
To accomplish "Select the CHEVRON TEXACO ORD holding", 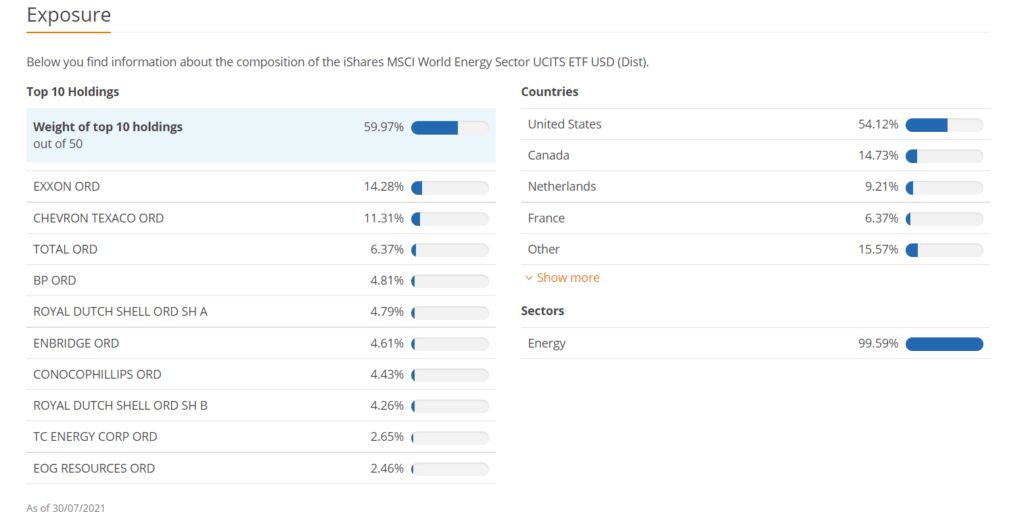I will pyautogui.click(x=261, y=218).
